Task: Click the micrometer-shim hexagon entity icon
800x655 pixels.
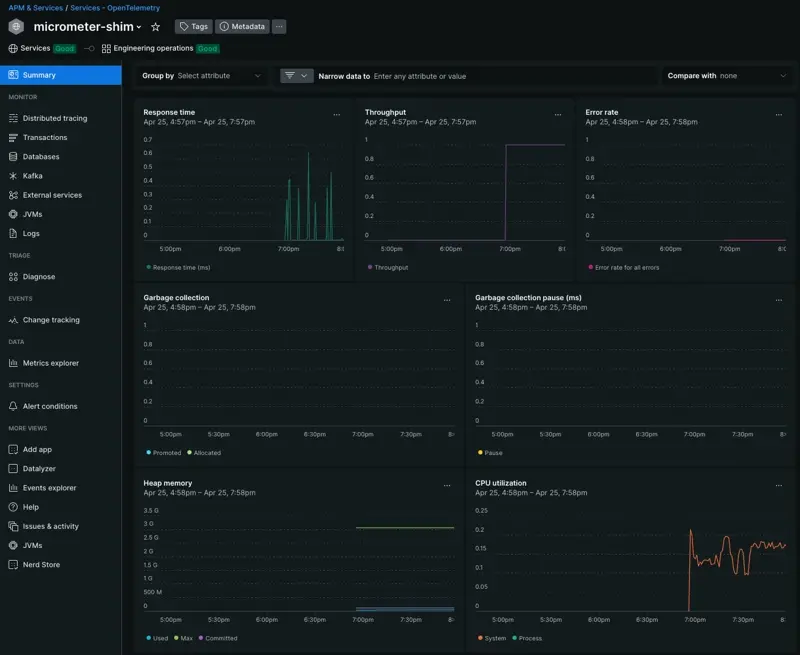Action: (16, 27)
